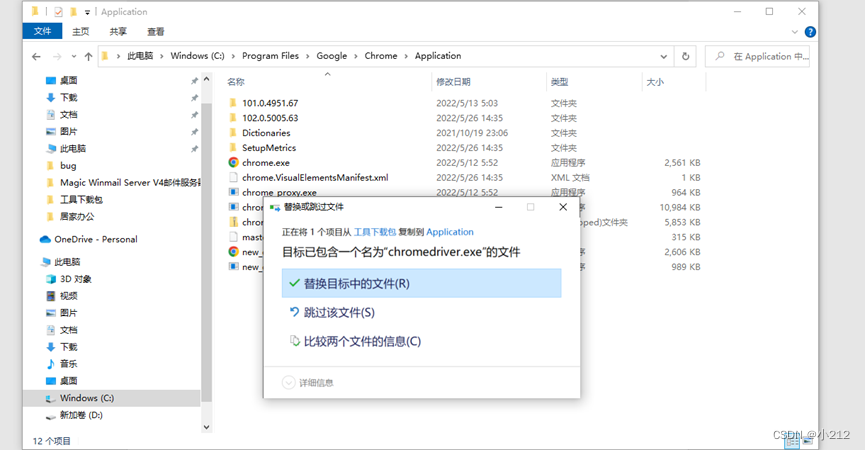Select the chrome.exe Chrome icon
Image resolution: width=865 pixels, height=450 pixels.
(233, 162)
